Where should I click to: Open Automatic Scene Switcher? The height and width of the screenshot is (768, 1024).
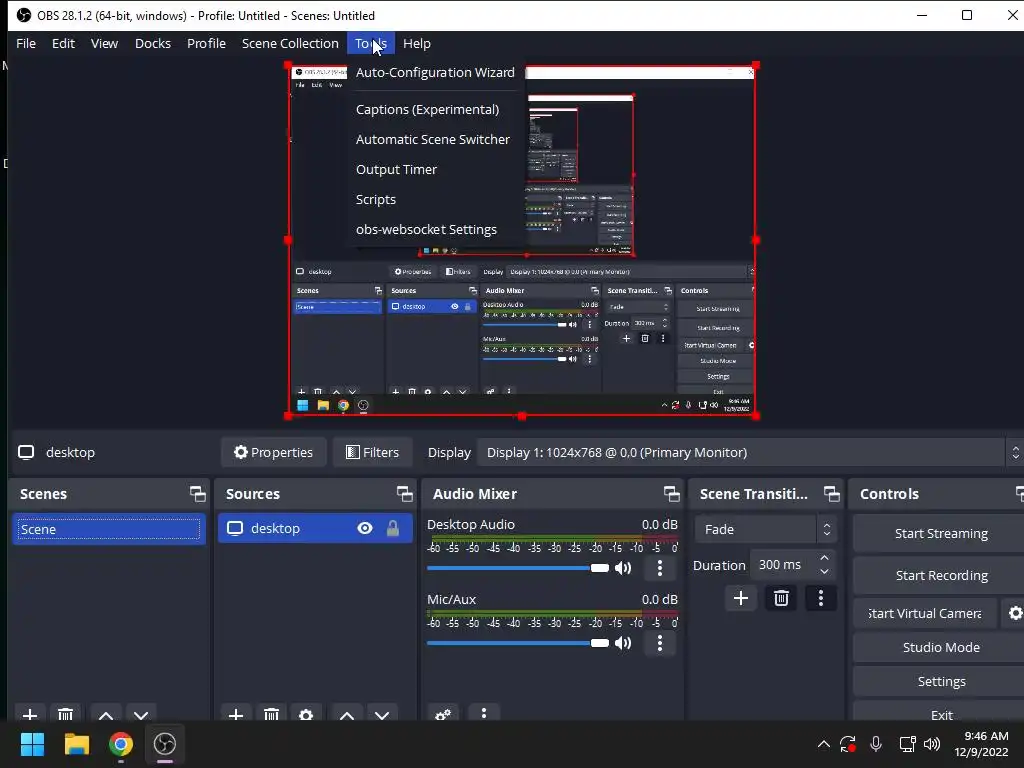point(432,139)
